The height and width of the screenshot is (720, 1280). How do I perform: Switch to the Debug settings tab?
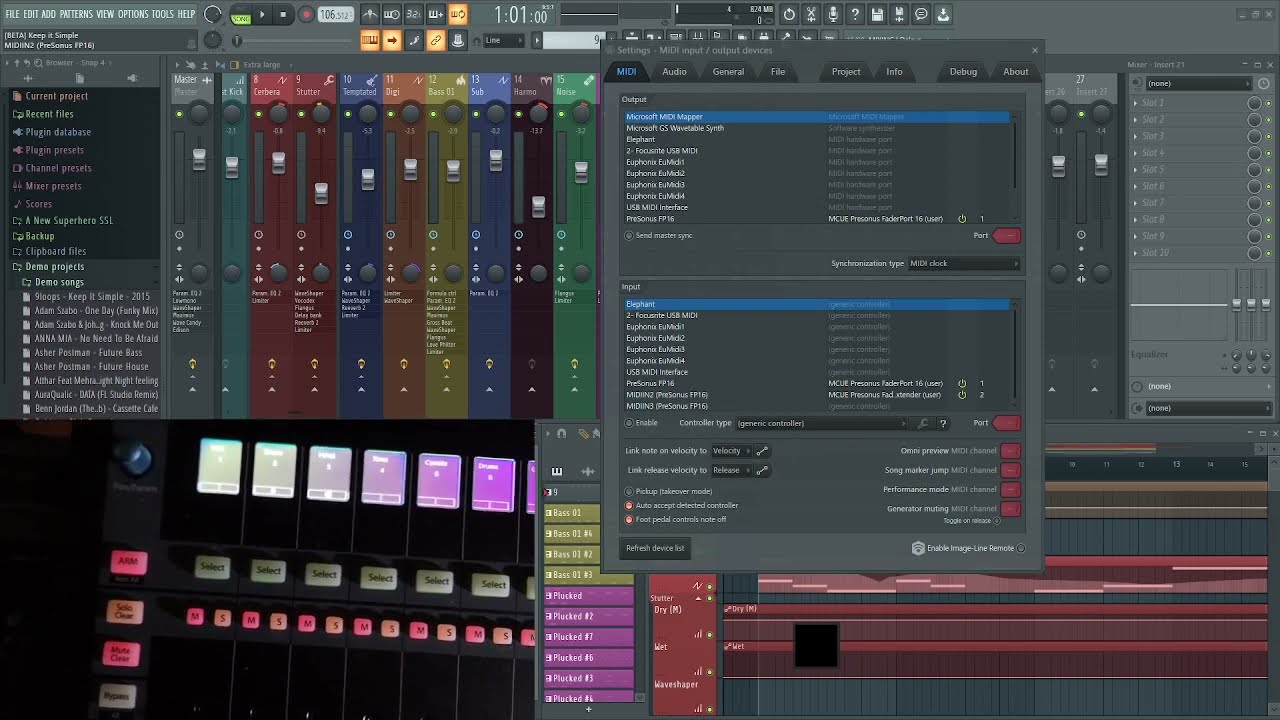point(963,72)
